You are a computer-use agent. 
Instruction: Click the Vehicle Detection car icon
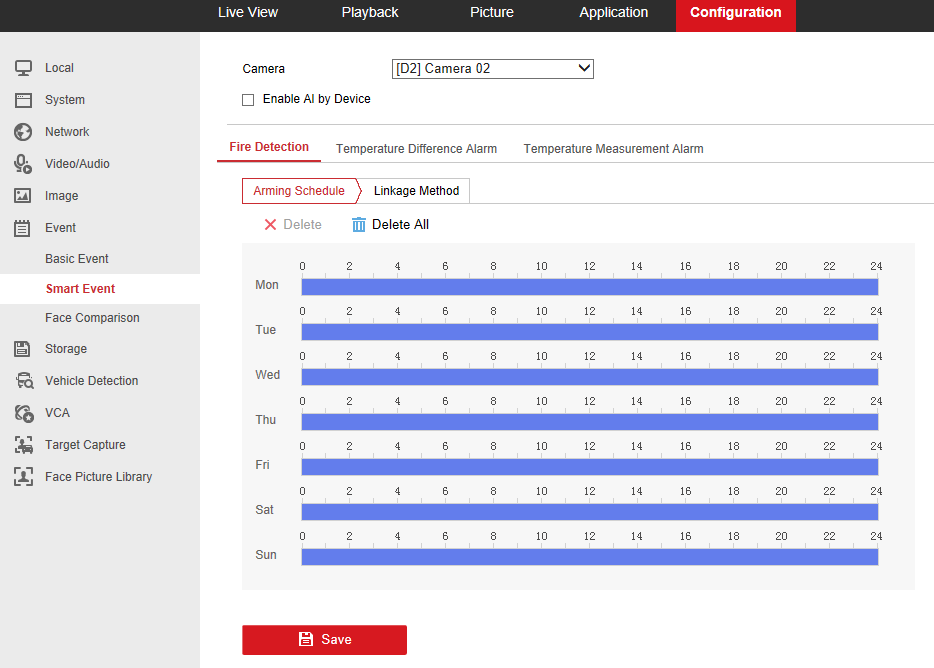(24, 381)
